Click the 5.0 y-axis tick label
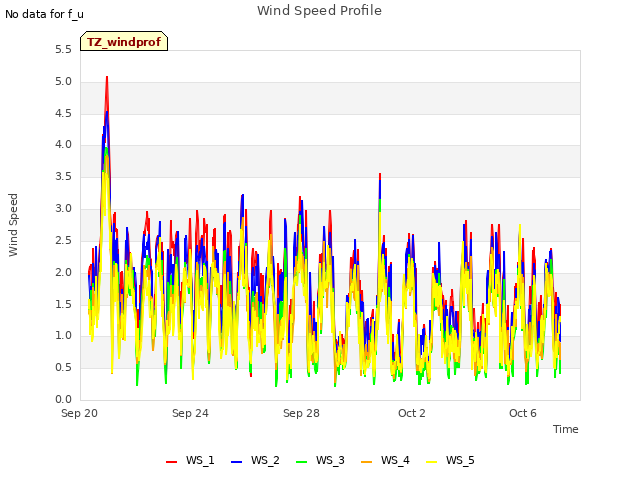Image resolution: width=640 pixels, height=480 pixels. (x=63, y=82)
